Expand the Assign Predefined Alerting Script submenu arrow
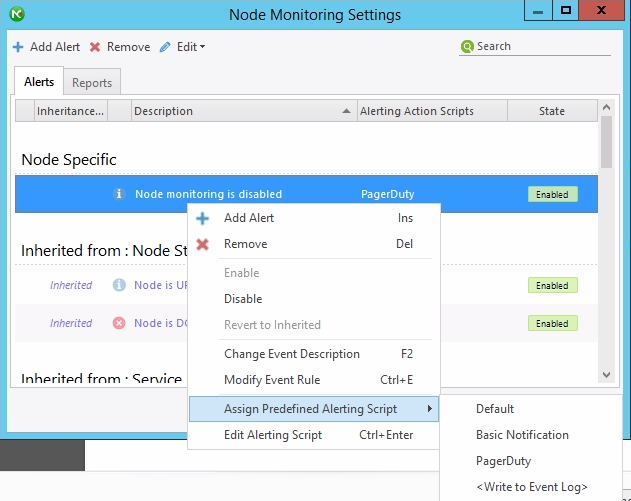The image size is (631, 501). click(x=430, y=408)
